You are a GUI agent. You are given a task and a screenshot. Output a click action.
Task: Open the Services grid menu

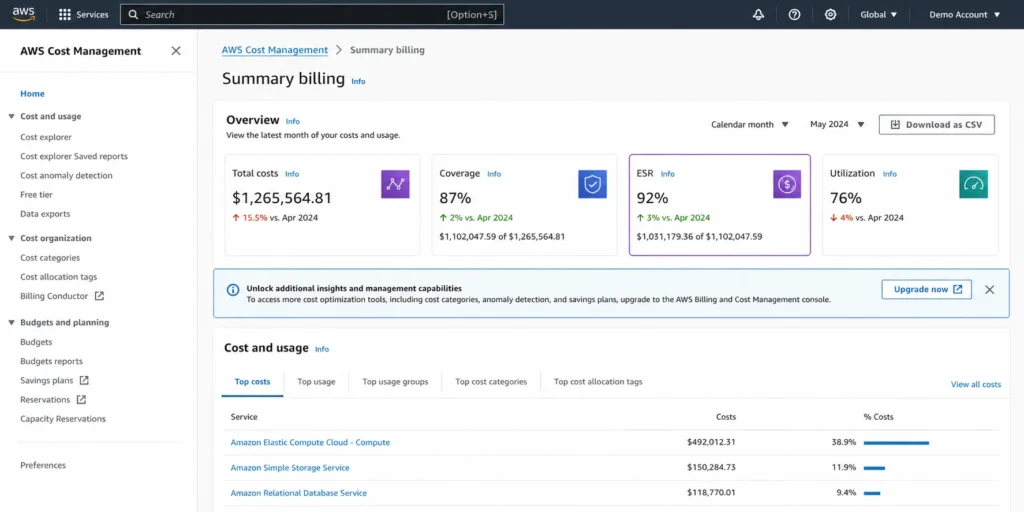pos(84,14)
